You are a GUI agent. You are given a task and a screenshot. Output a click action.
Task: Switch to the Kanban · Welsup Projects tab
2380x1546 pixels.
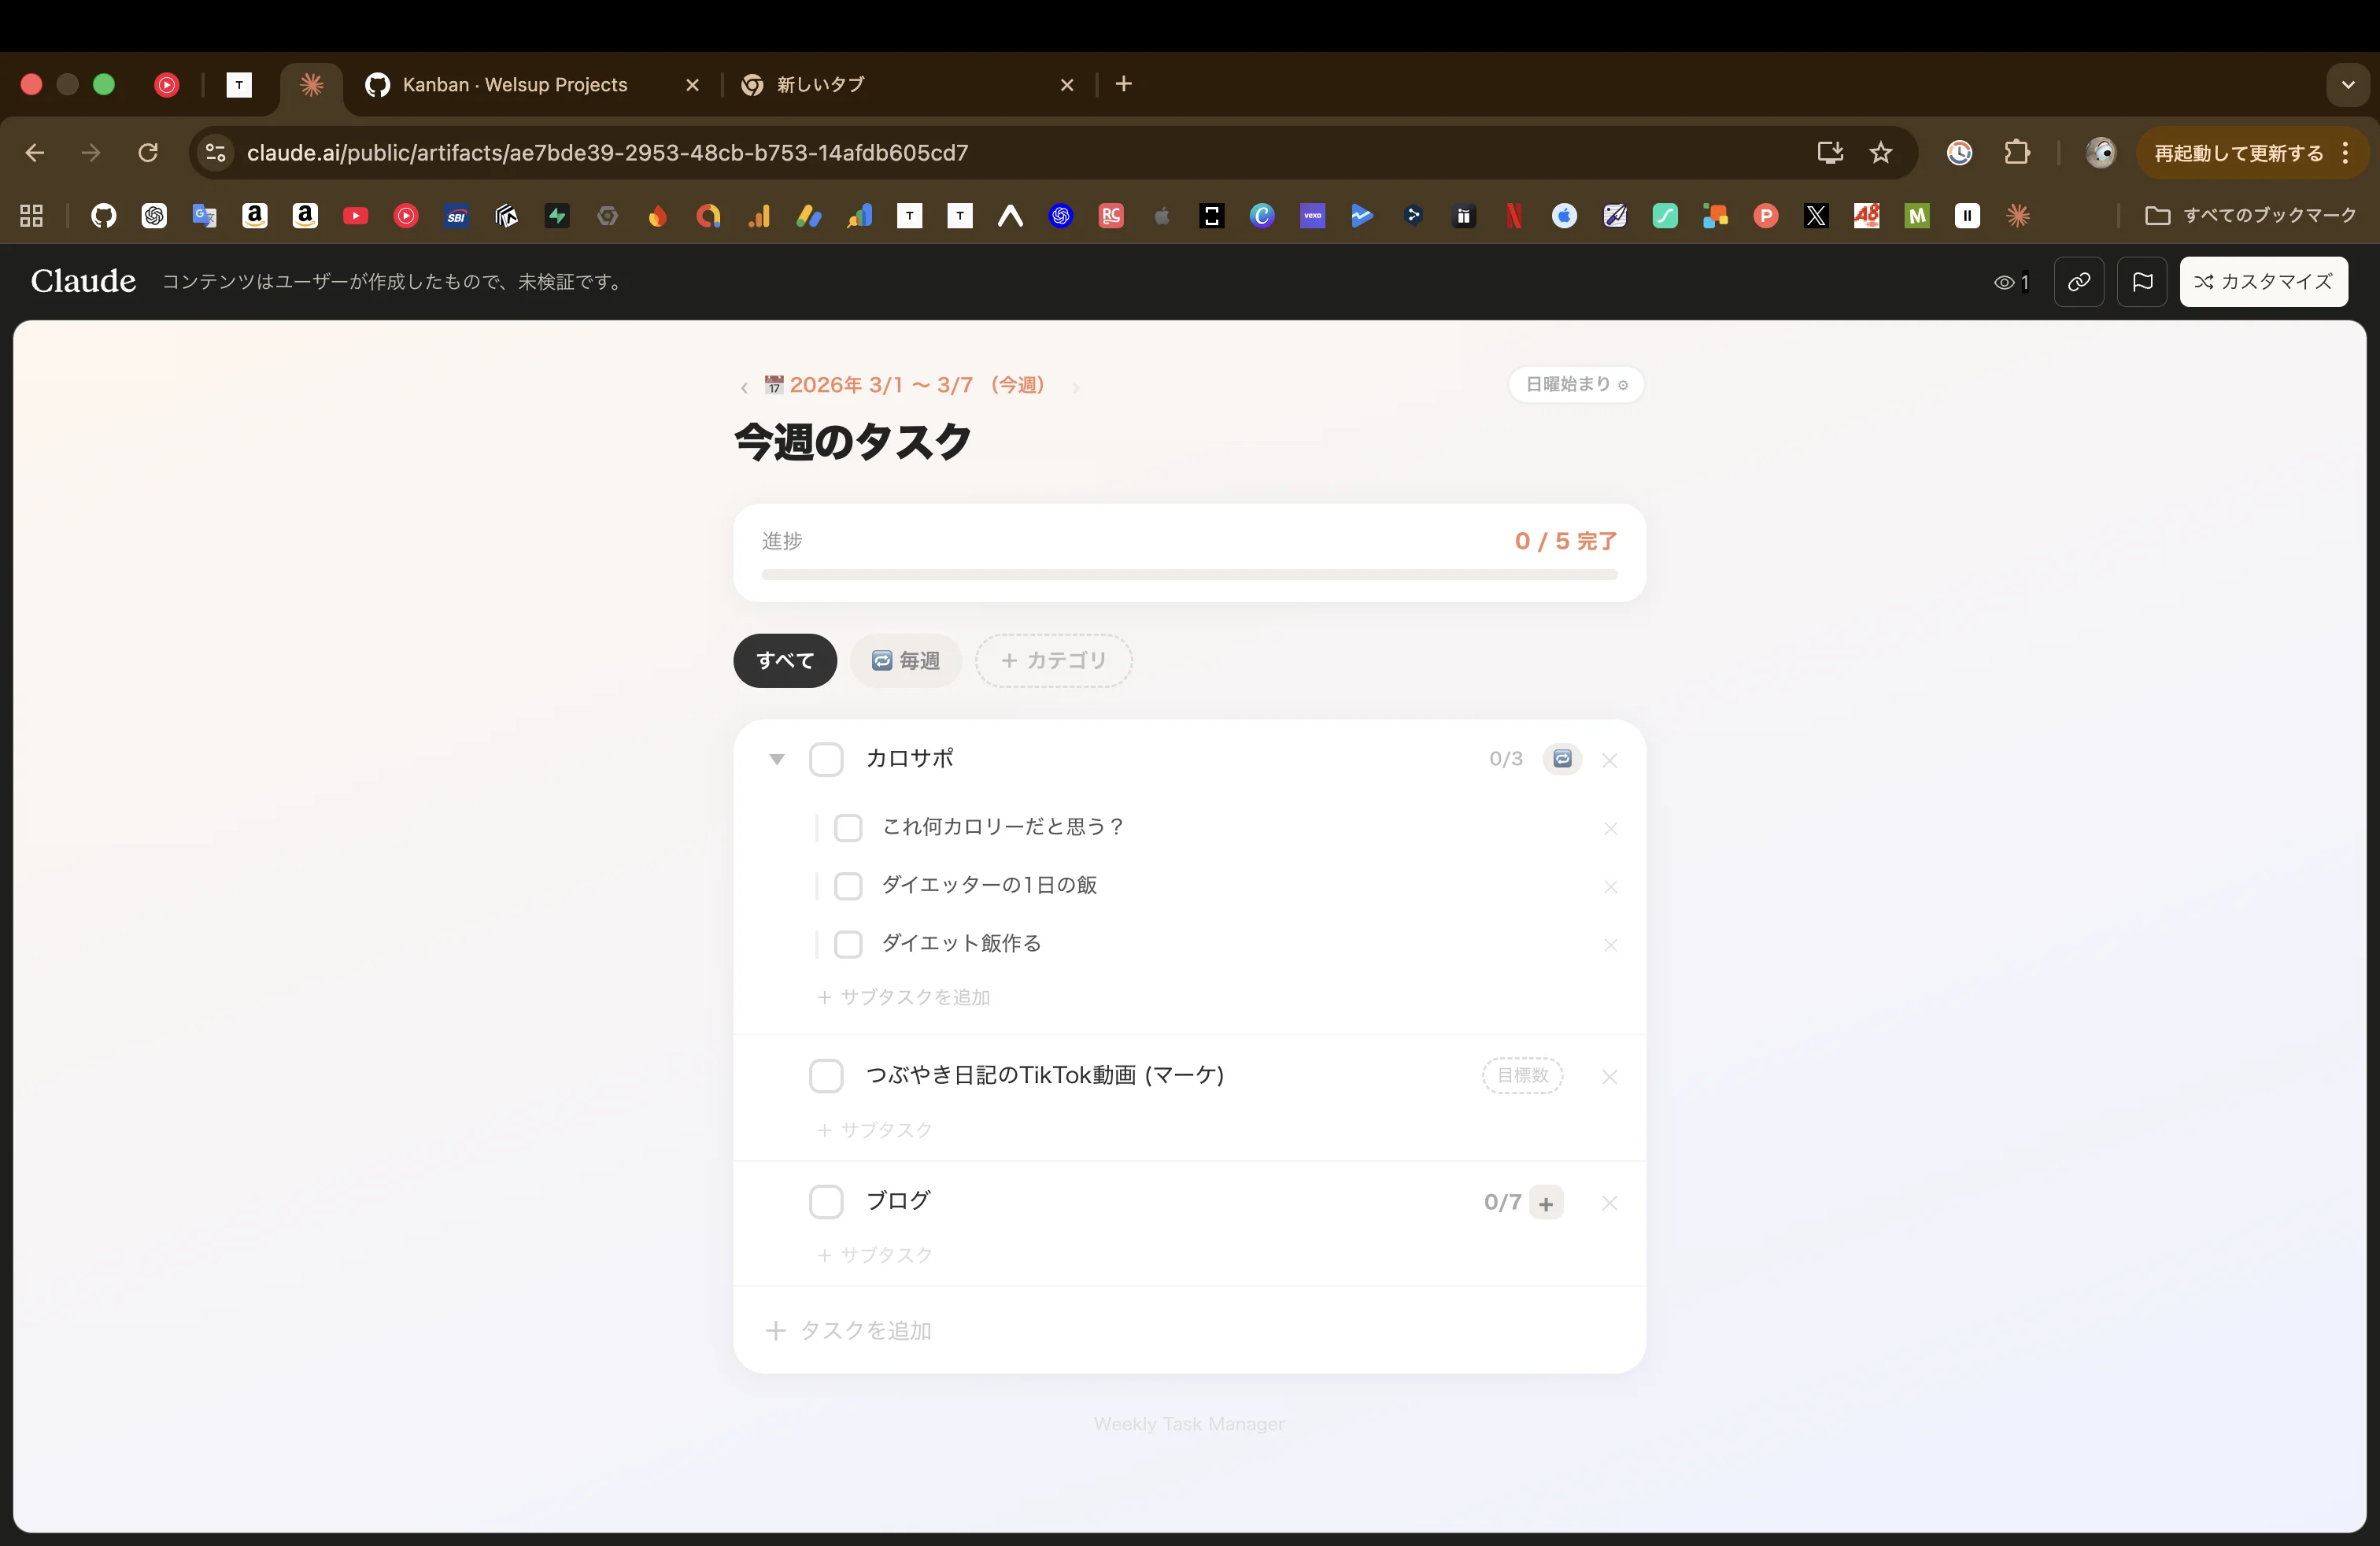(512, 84)
